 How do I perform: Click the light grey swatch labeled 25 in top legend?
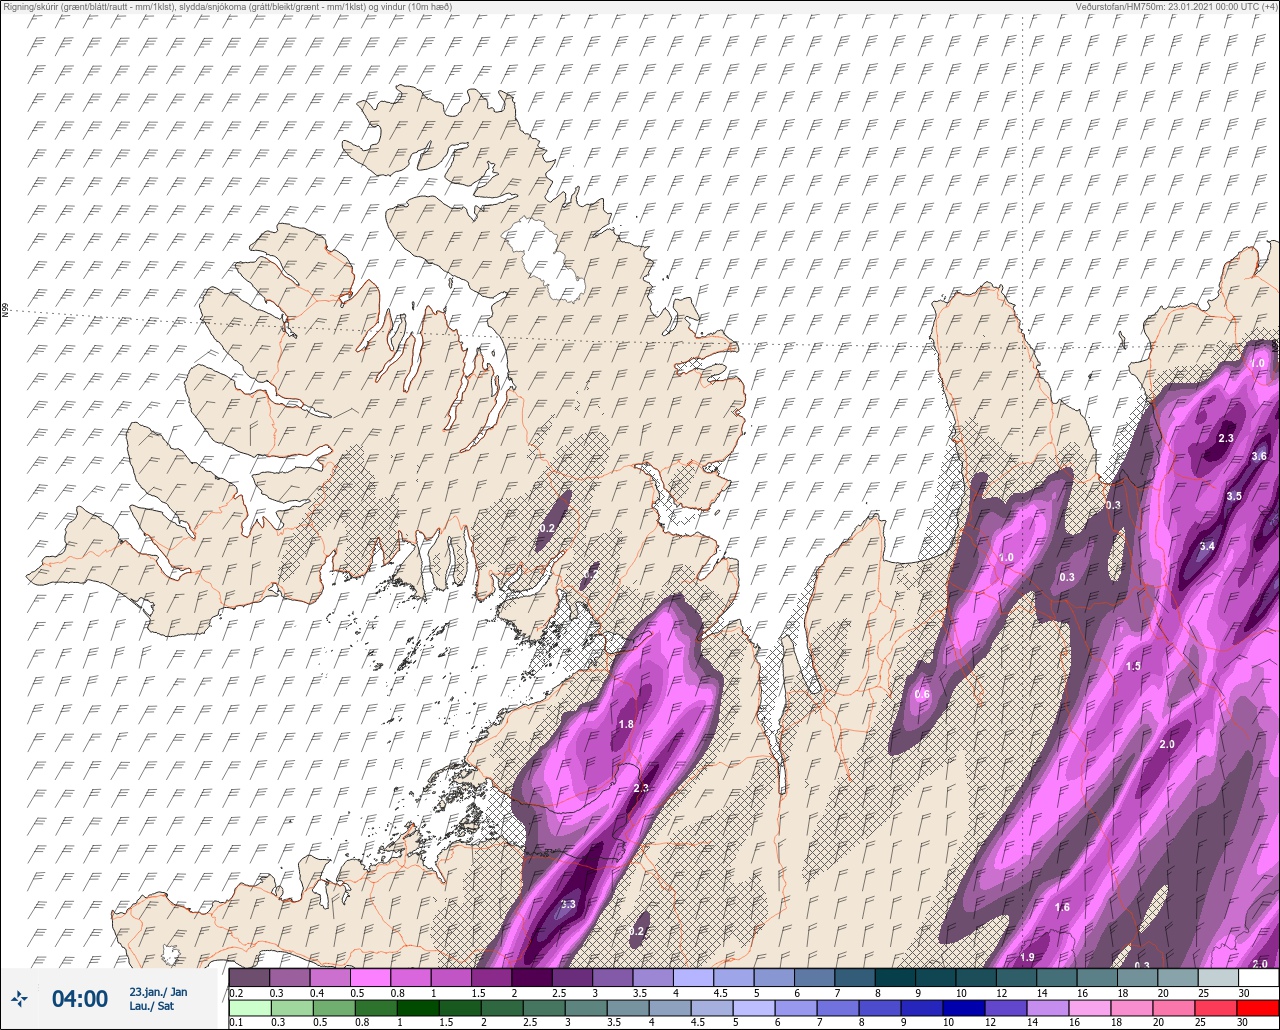coord(1218,977)
